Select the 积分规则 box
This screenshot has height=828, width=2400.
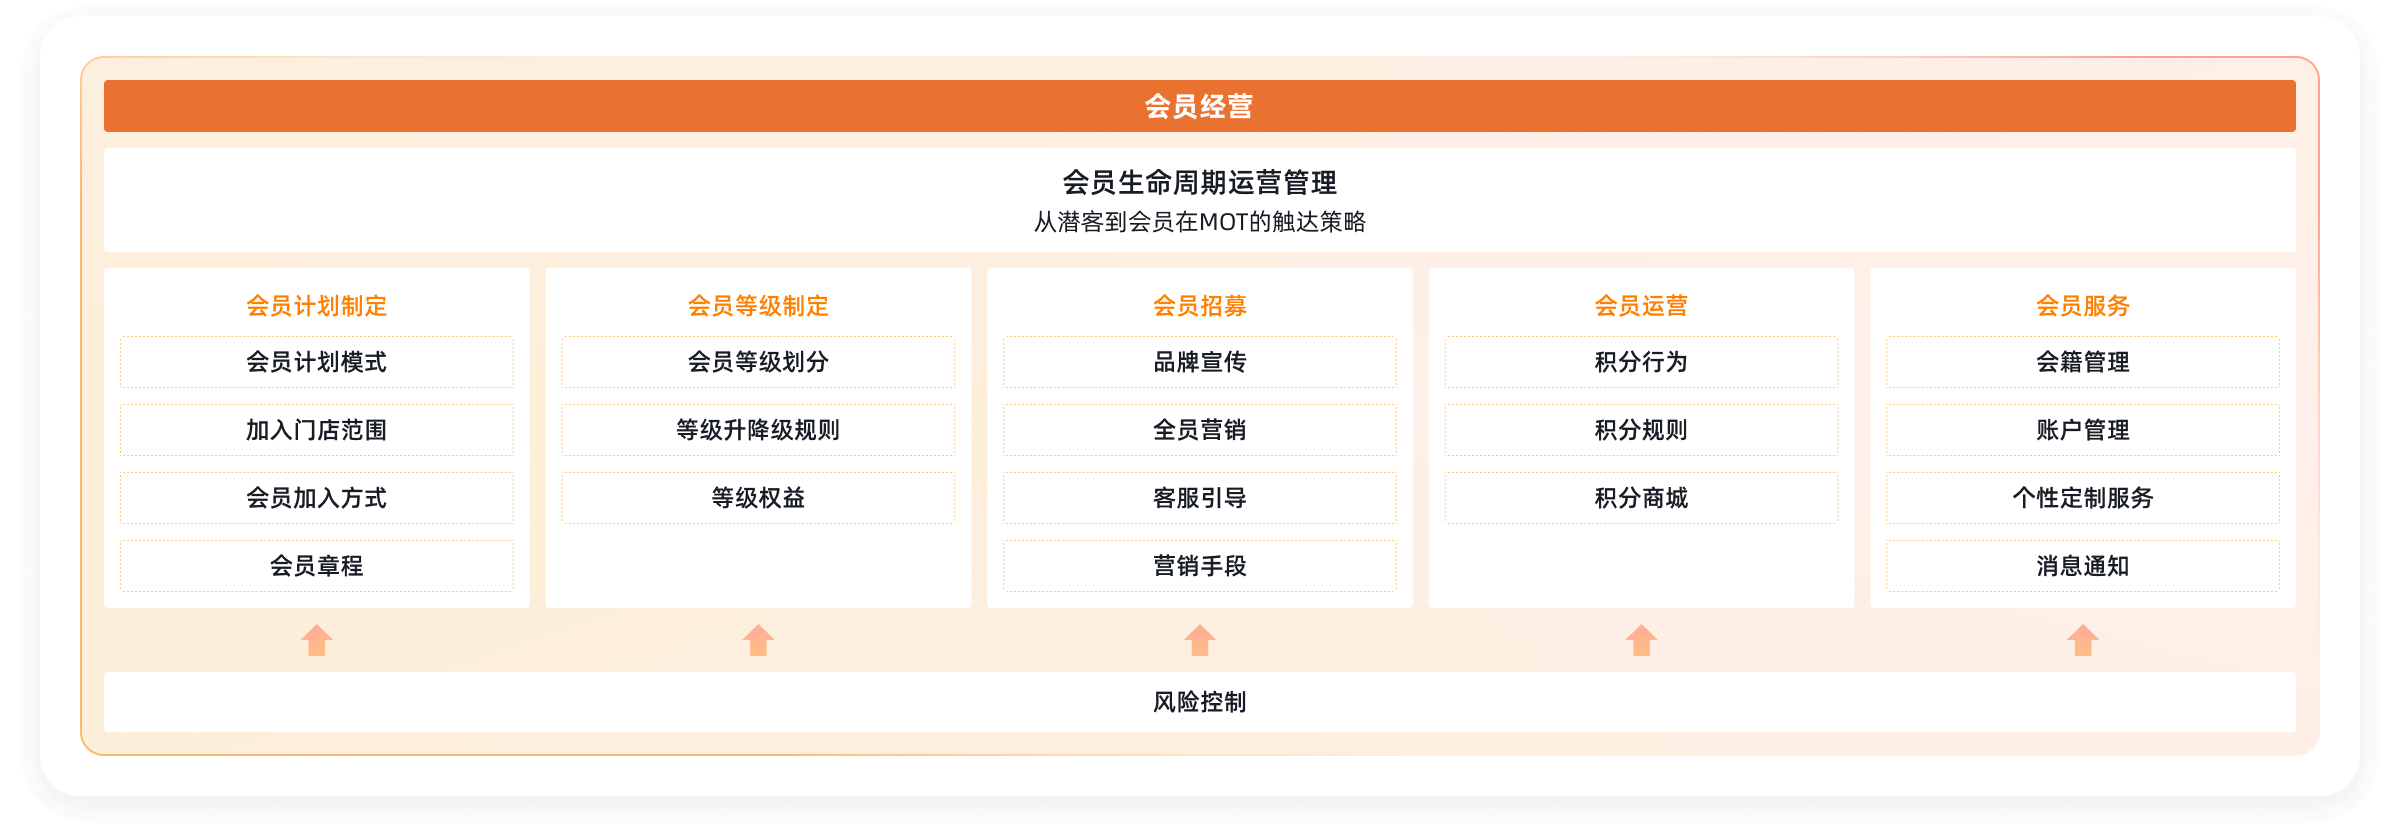tap(1641, 430)
